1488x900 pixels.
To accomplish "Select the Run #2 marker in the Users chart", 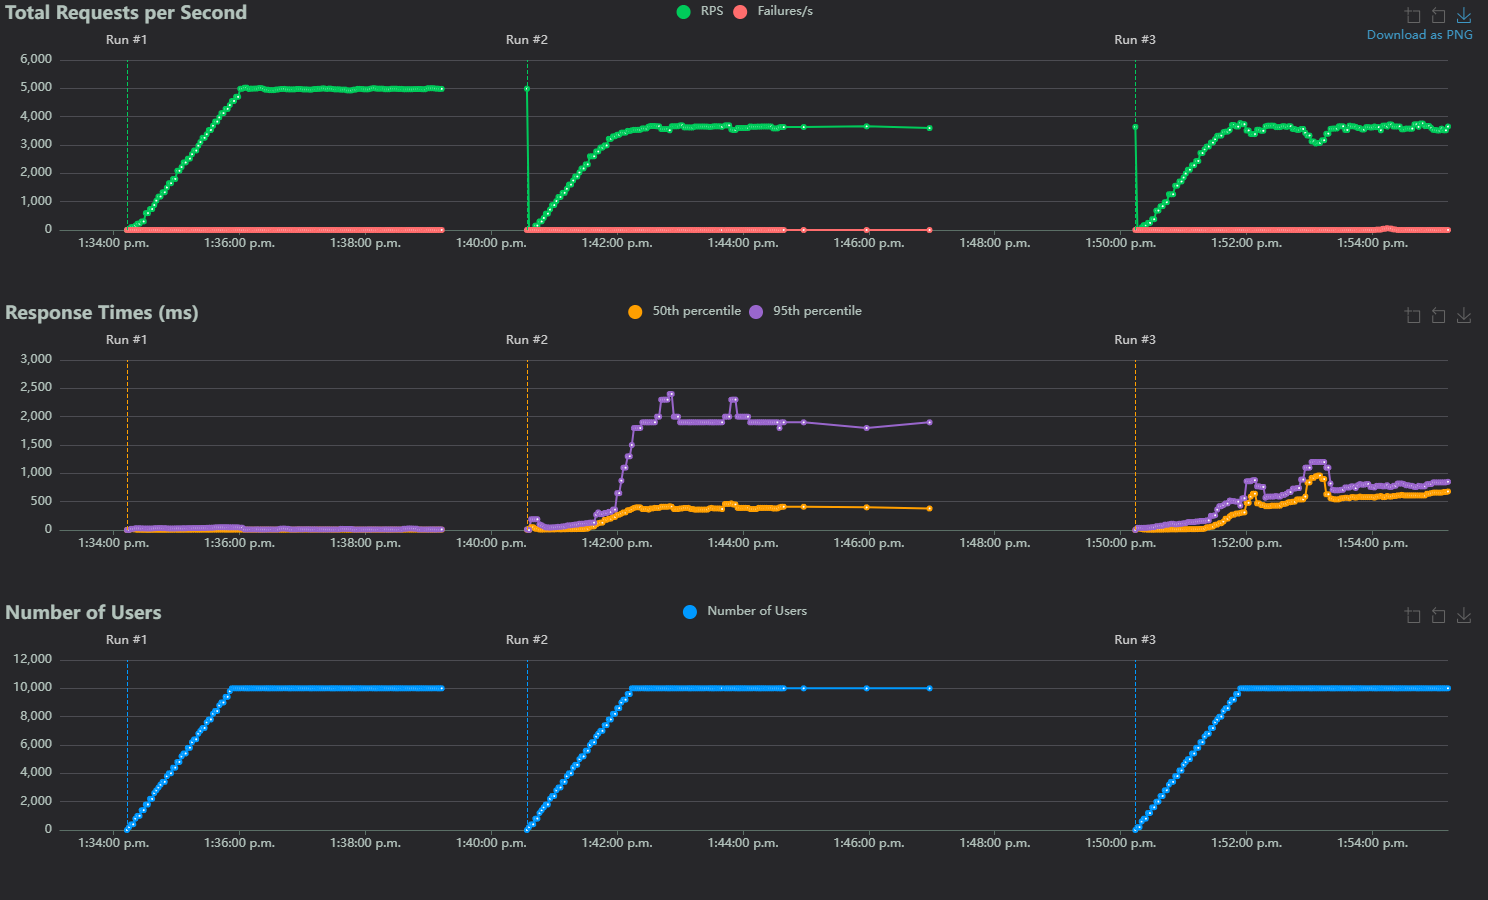I will (x=527, y=640).
